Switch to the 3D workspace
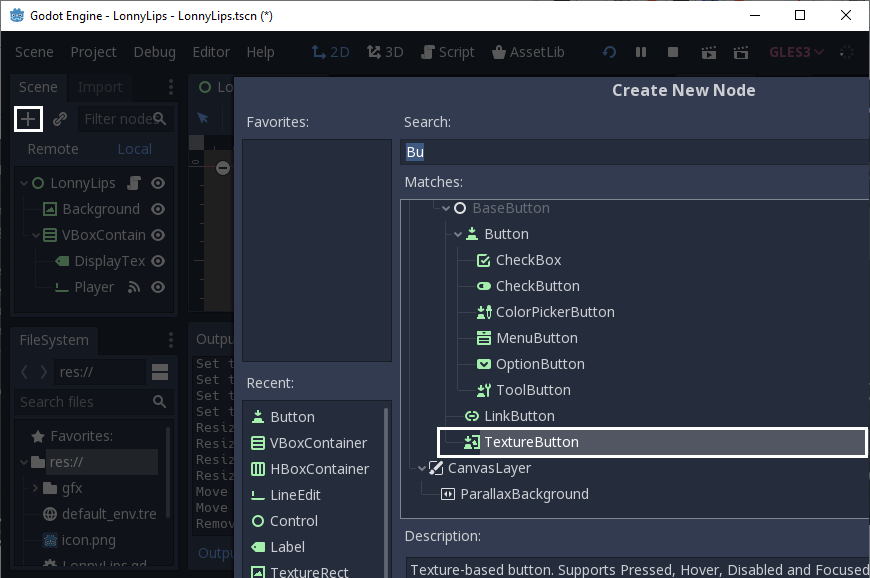This screenshot has width=870, height=578. [x=385, y=52]
